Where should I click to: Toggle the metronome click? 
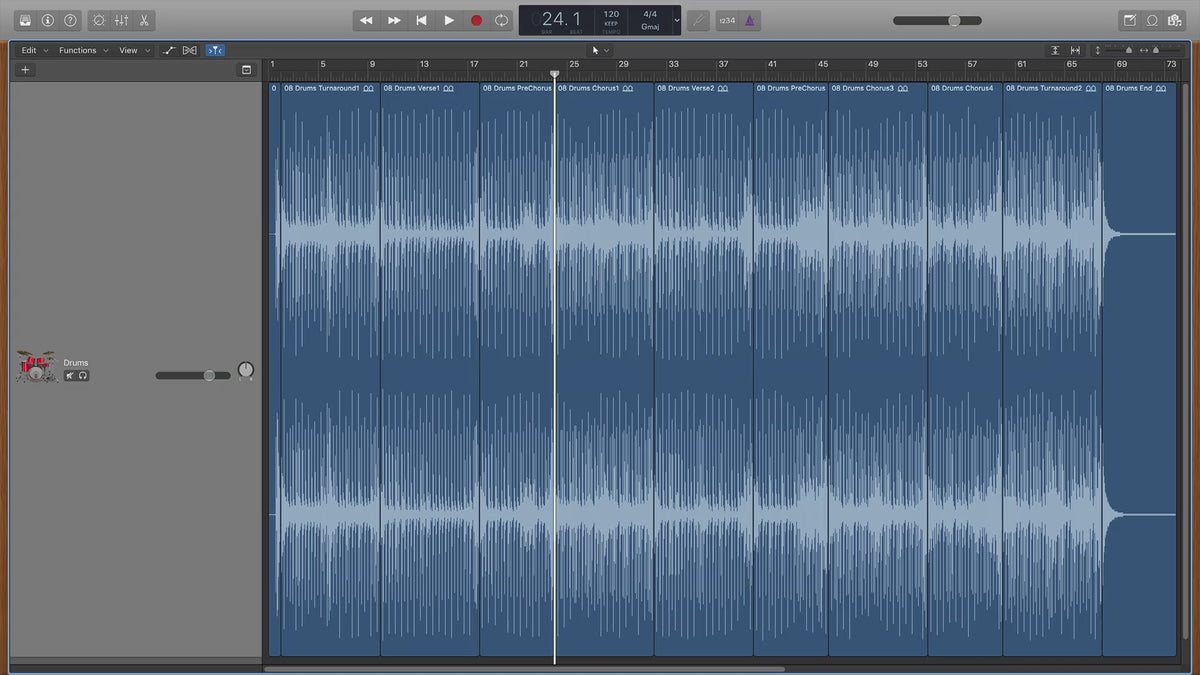[x=750, y=20]
